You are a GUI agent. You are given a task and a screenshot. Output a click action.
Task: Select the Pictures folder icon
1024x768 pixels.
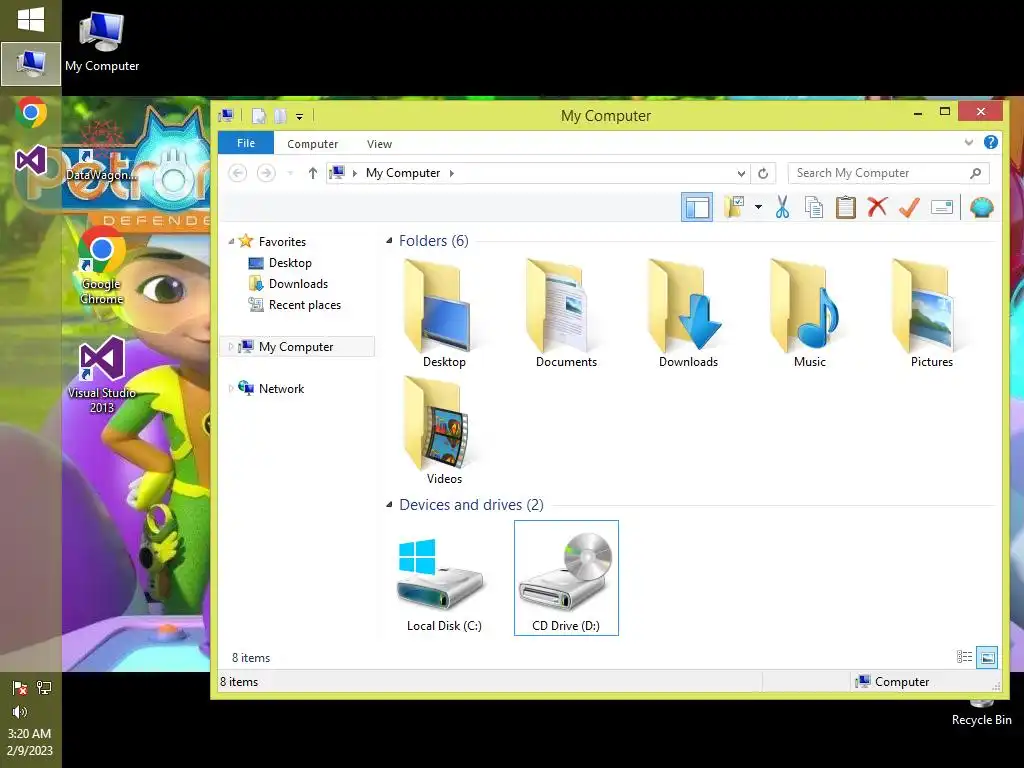point(932,313)
